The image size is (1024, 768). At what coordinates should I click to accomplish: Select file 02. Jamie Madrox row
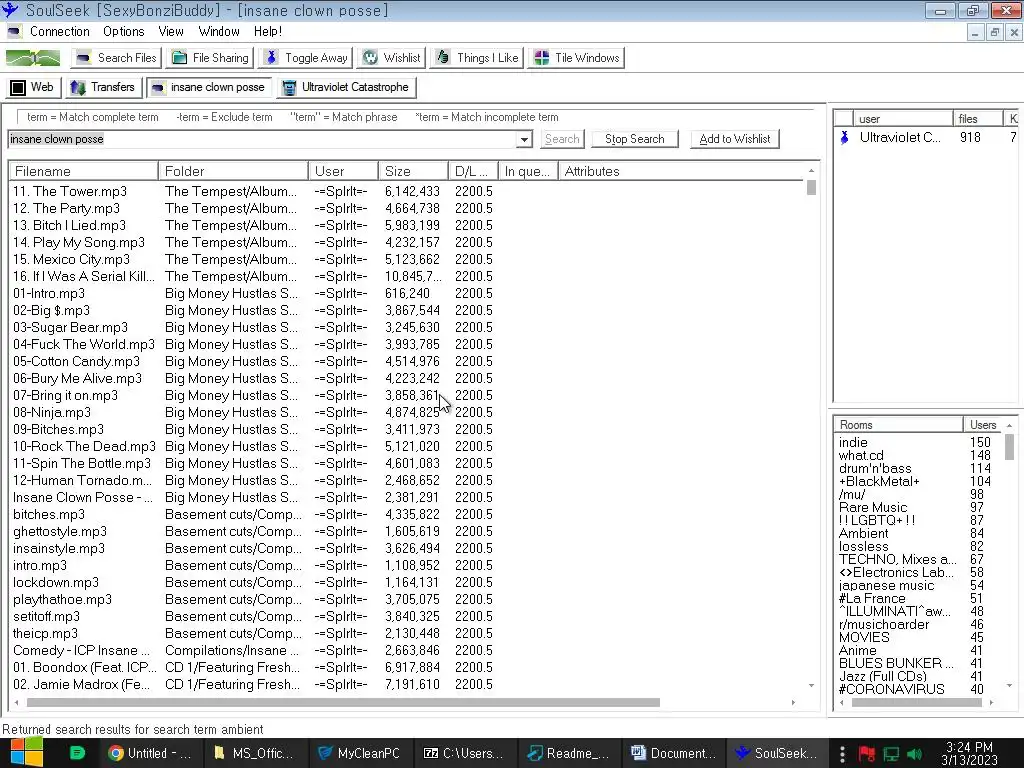click(x=84, y=684)
